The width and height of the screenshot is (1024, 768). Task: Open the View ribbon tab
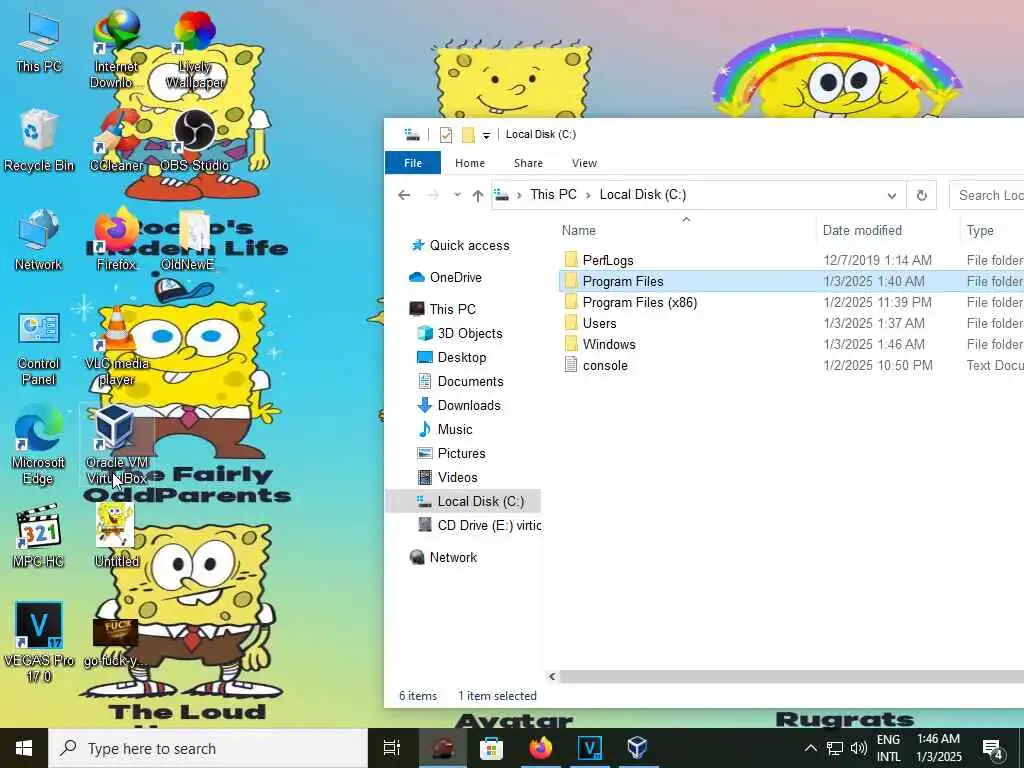click(584, 163)
